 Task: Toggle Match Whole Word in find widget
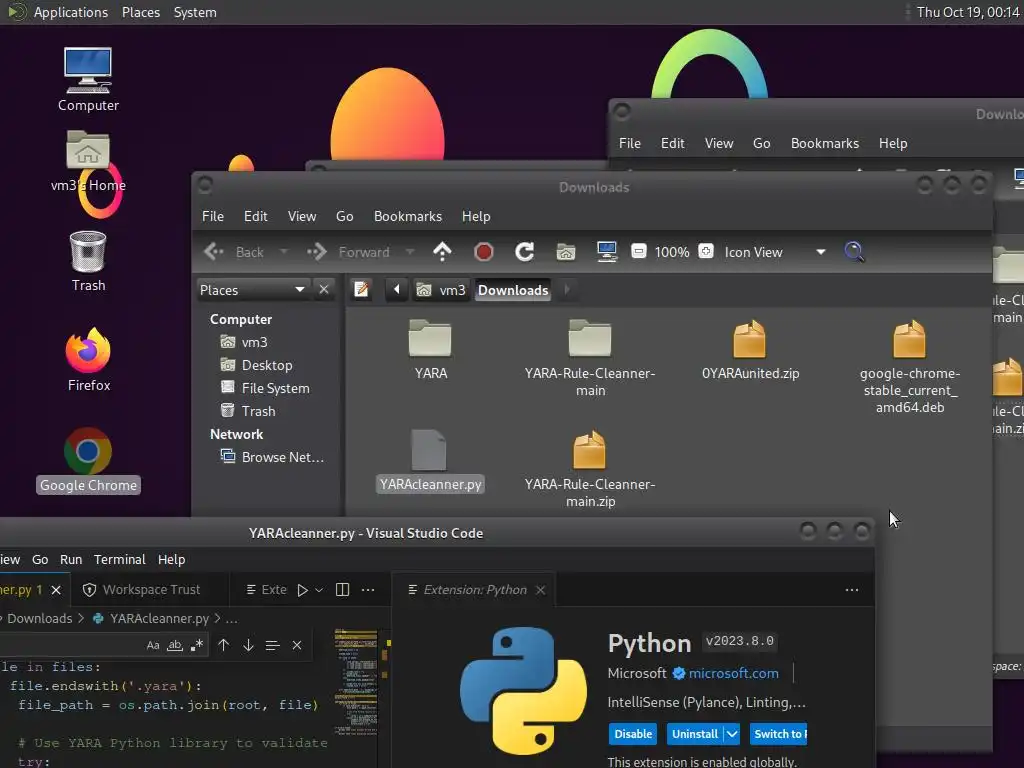174,645
